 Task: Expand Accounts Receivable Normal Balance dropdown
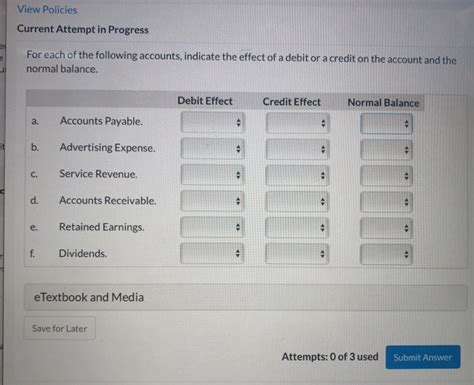coord(386,202)
